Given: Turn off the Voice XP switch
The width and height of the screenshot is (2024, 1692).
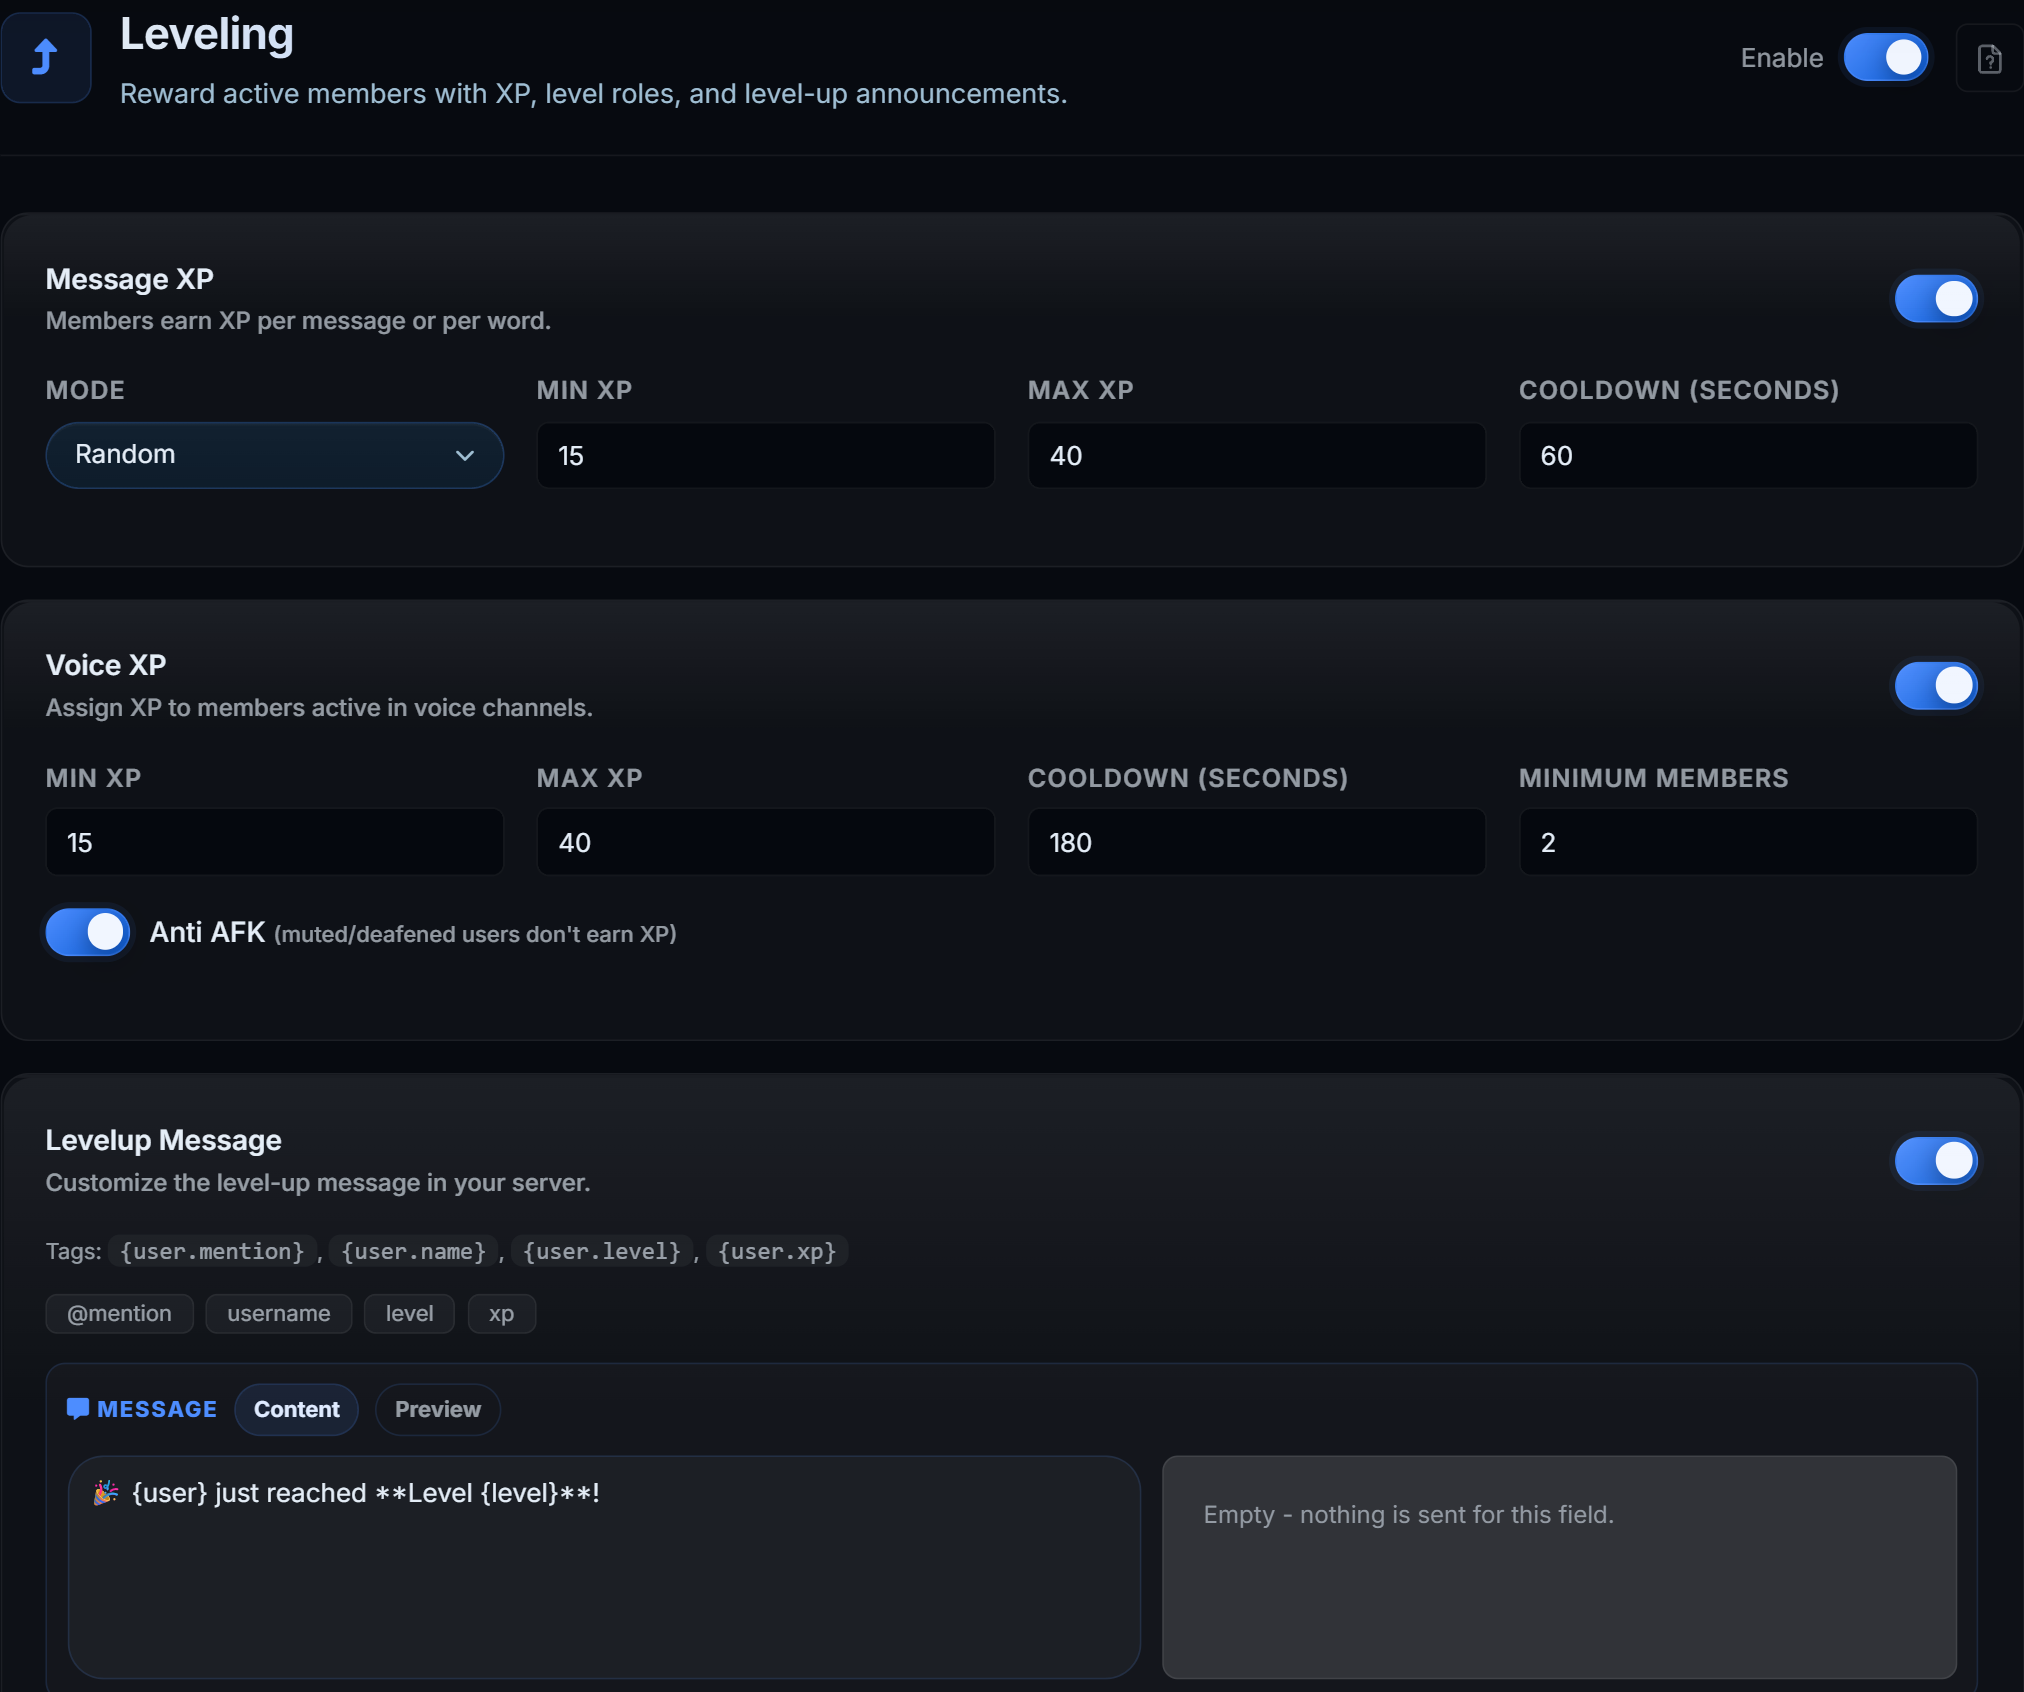Looking at the screenshot, I should 1936,686.
